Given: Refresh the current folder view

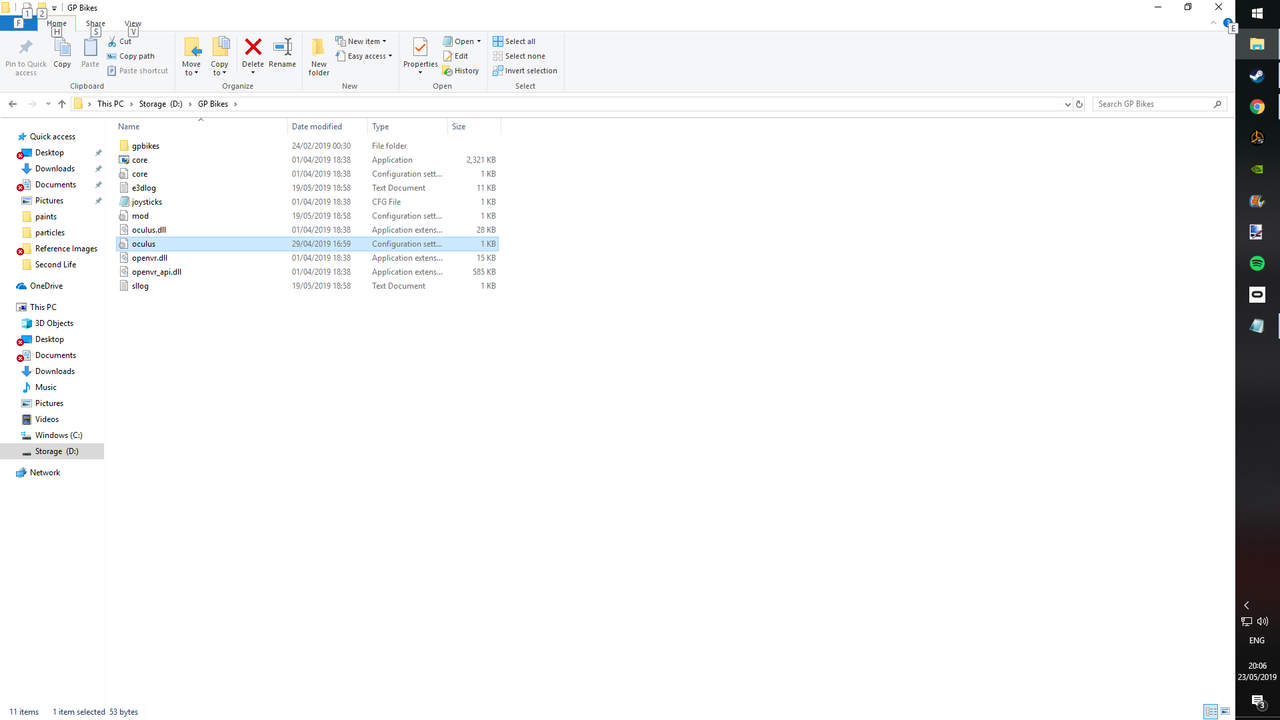Looking at the screenshot, I should pos(1079,104).
